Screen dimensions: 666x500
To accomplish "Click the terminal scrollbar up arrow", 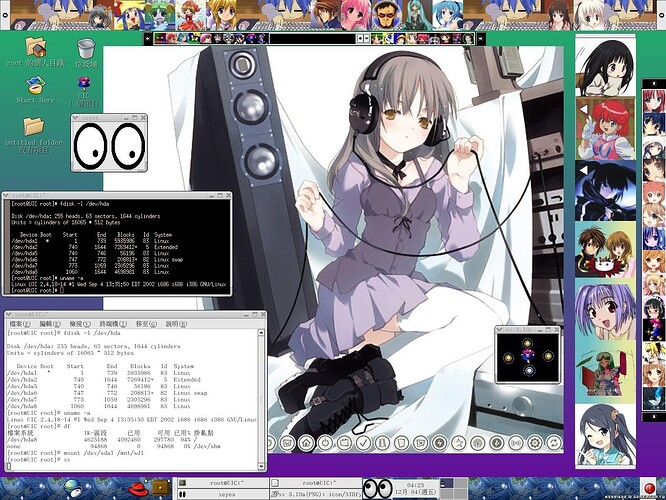I will click(x=261, y=333).
